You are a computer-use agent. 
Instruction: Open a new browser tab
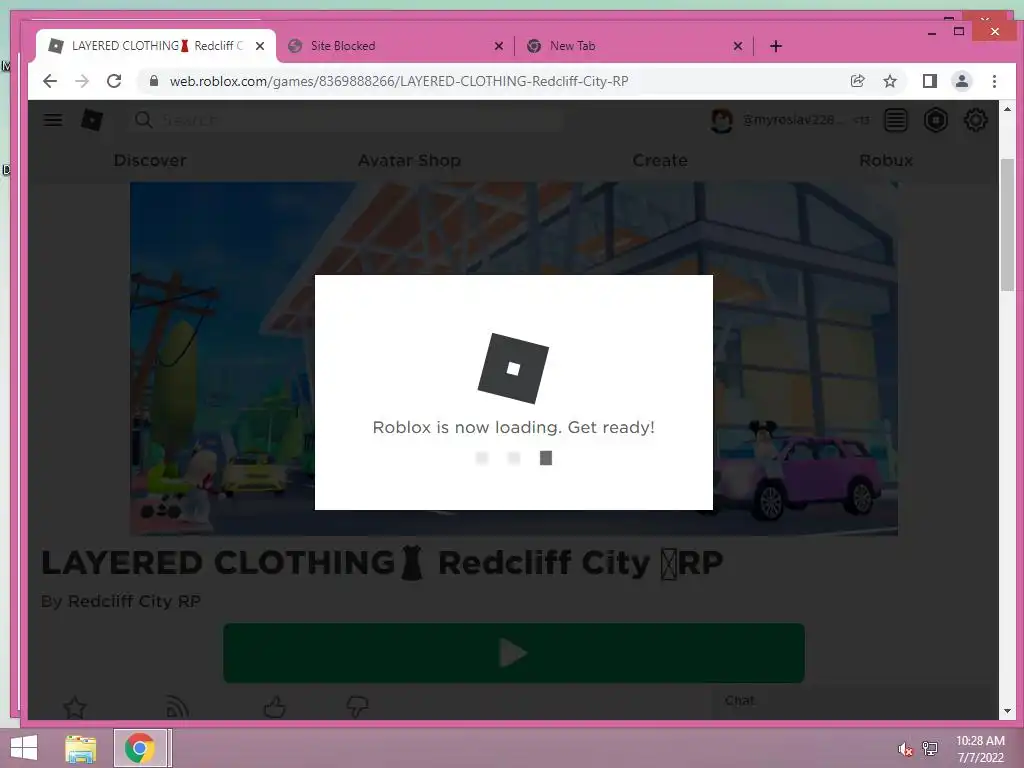click(775, 46)
